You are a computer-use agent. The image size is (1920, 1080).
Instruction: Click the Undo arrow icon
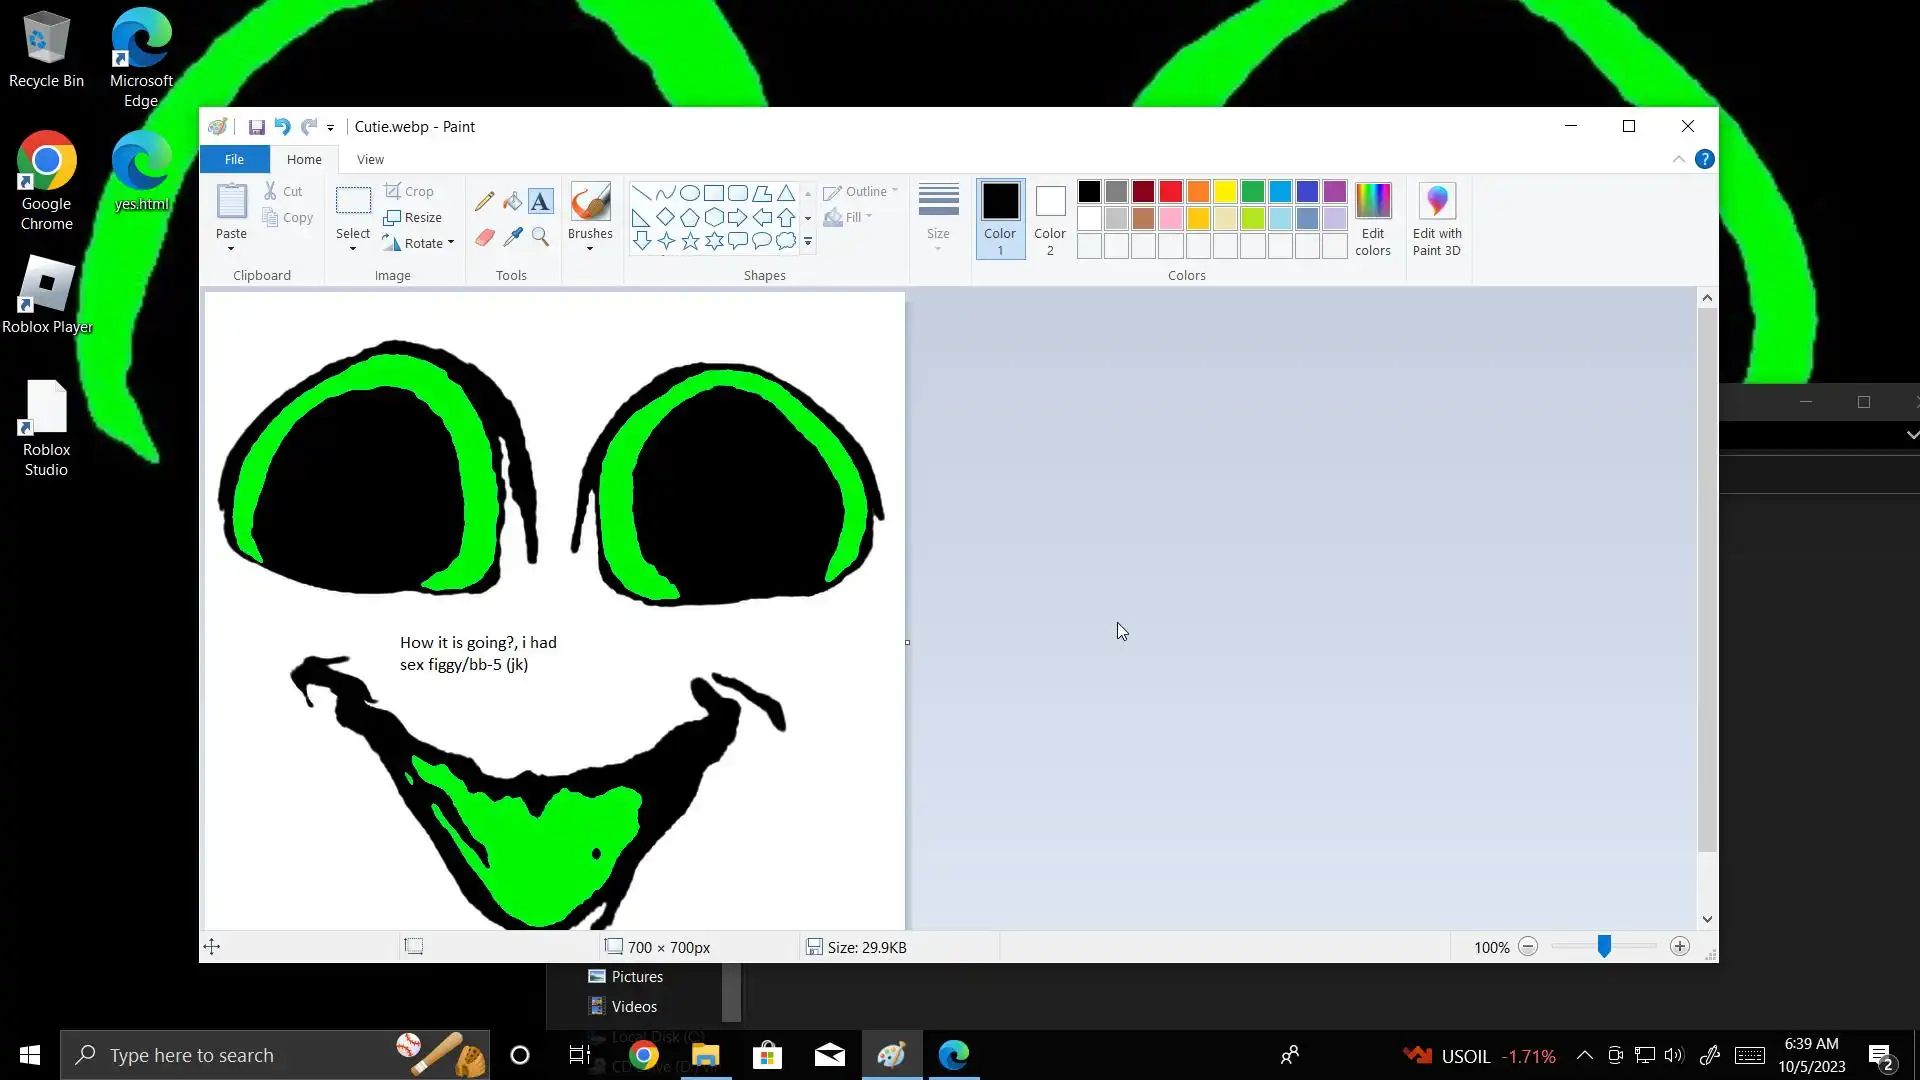(282, 127)
